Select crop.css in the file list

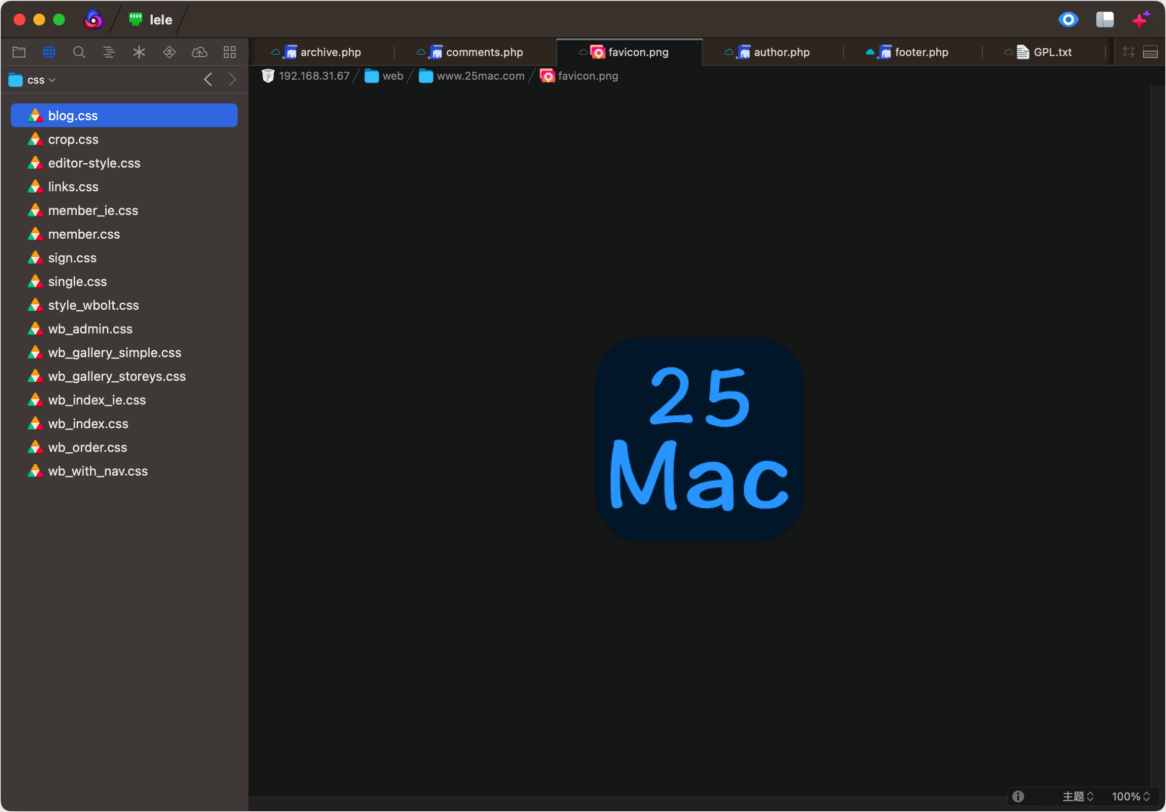124,139
